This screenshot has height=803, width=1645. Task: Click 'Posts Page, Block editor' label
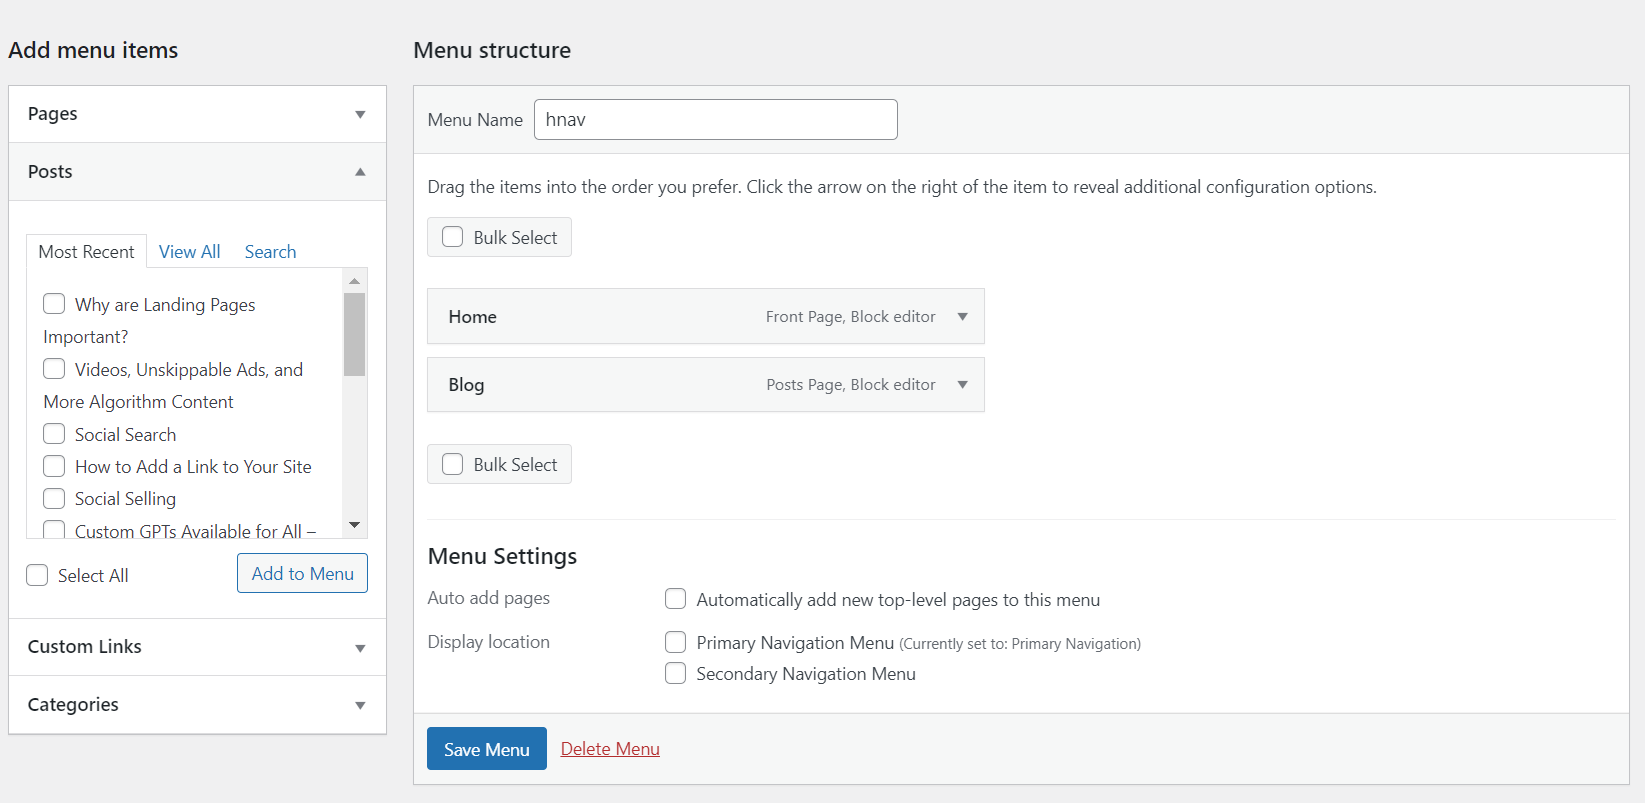(x=851, y=385)
